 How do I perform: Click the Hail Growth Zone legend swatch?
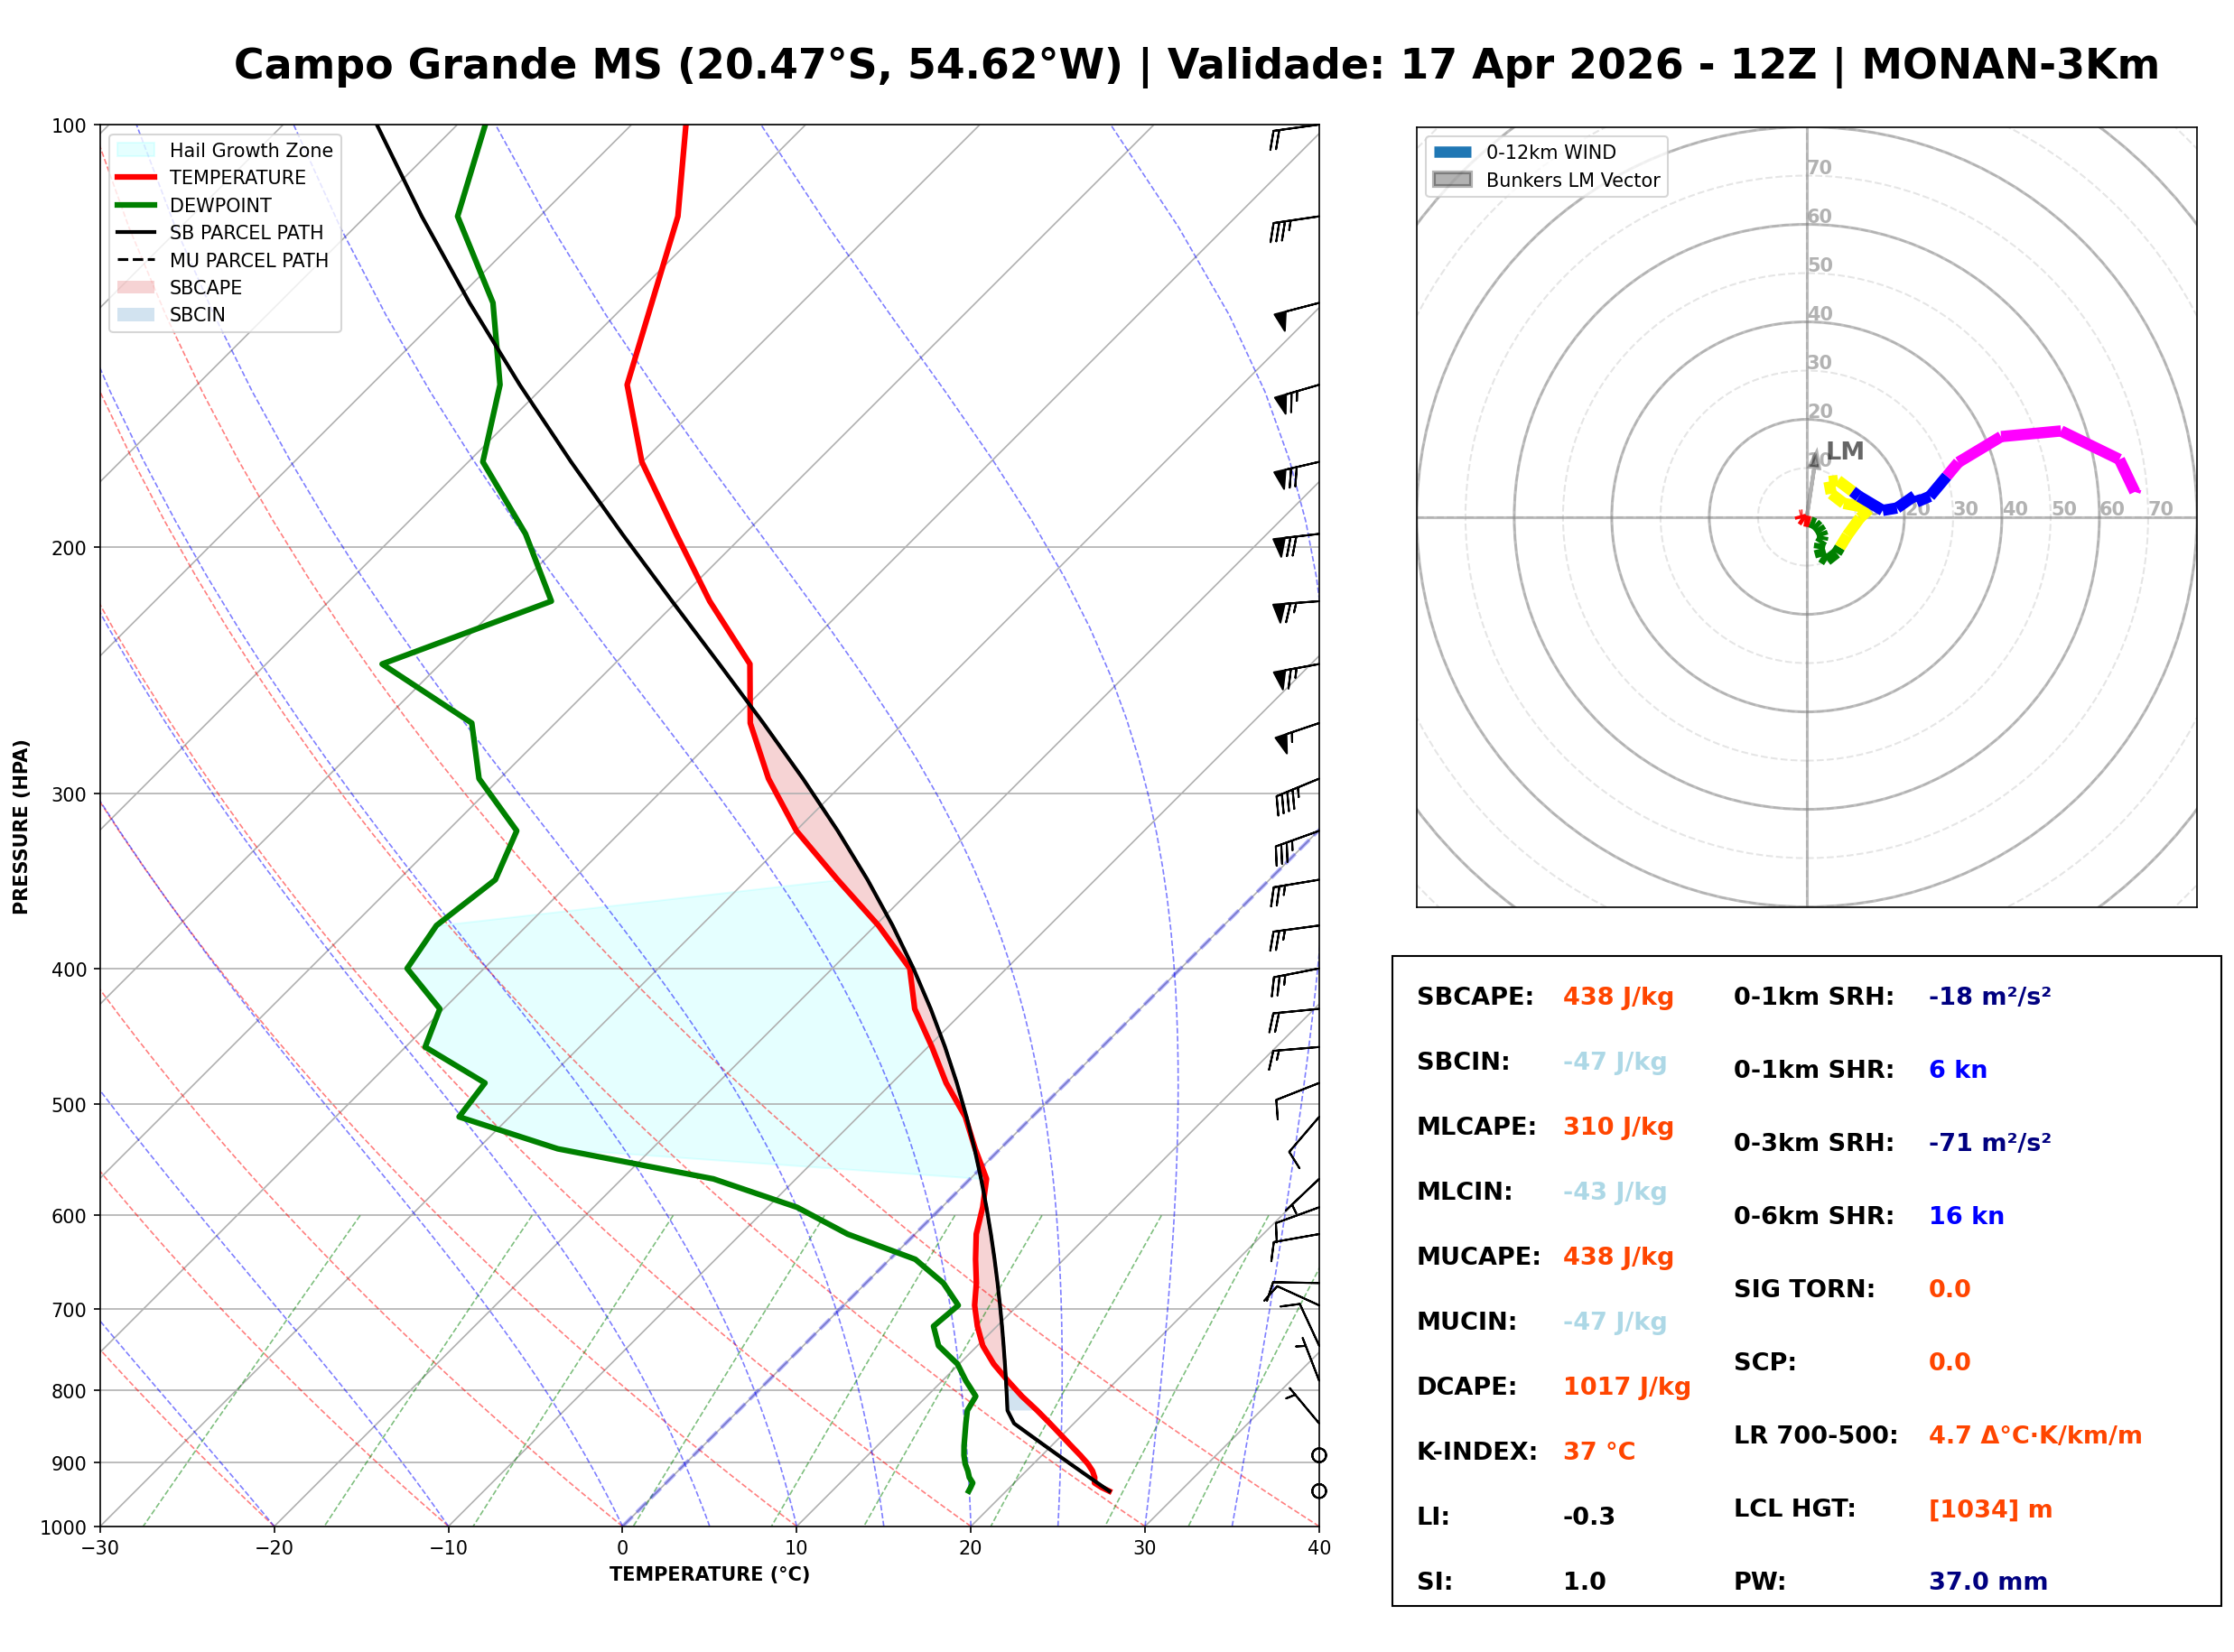[x=136, y=150]
